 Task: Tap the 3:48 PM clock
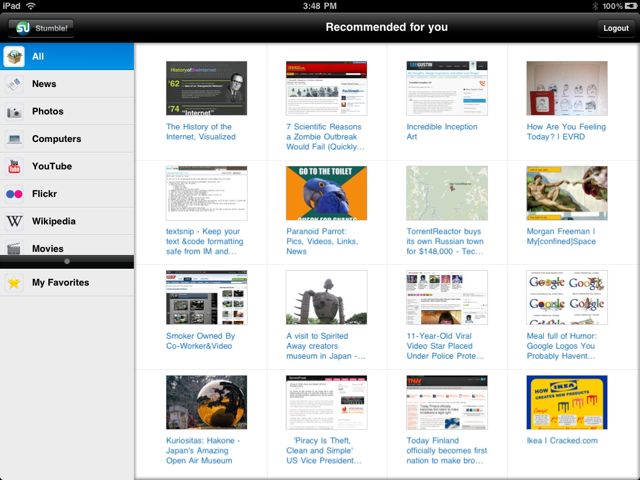320,6
